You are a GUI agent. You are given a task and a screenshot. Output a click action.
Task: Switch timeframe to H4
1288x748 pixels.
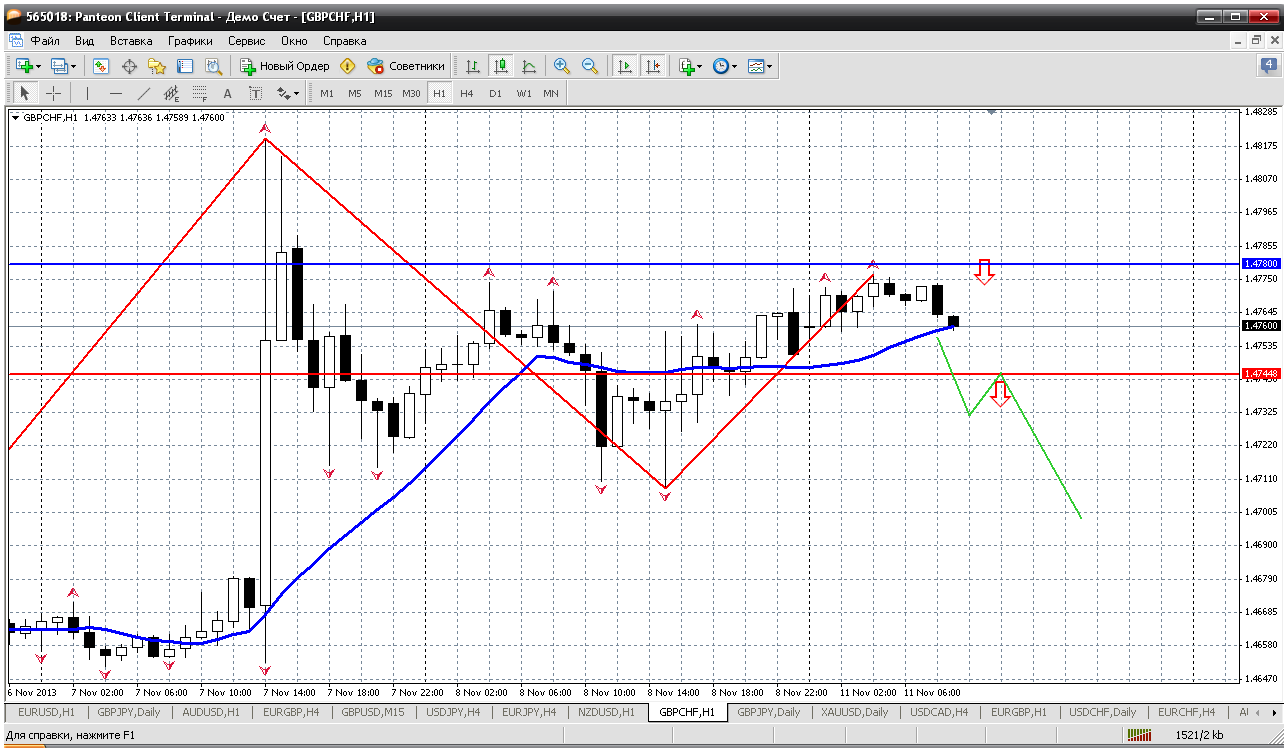point(467,93)
